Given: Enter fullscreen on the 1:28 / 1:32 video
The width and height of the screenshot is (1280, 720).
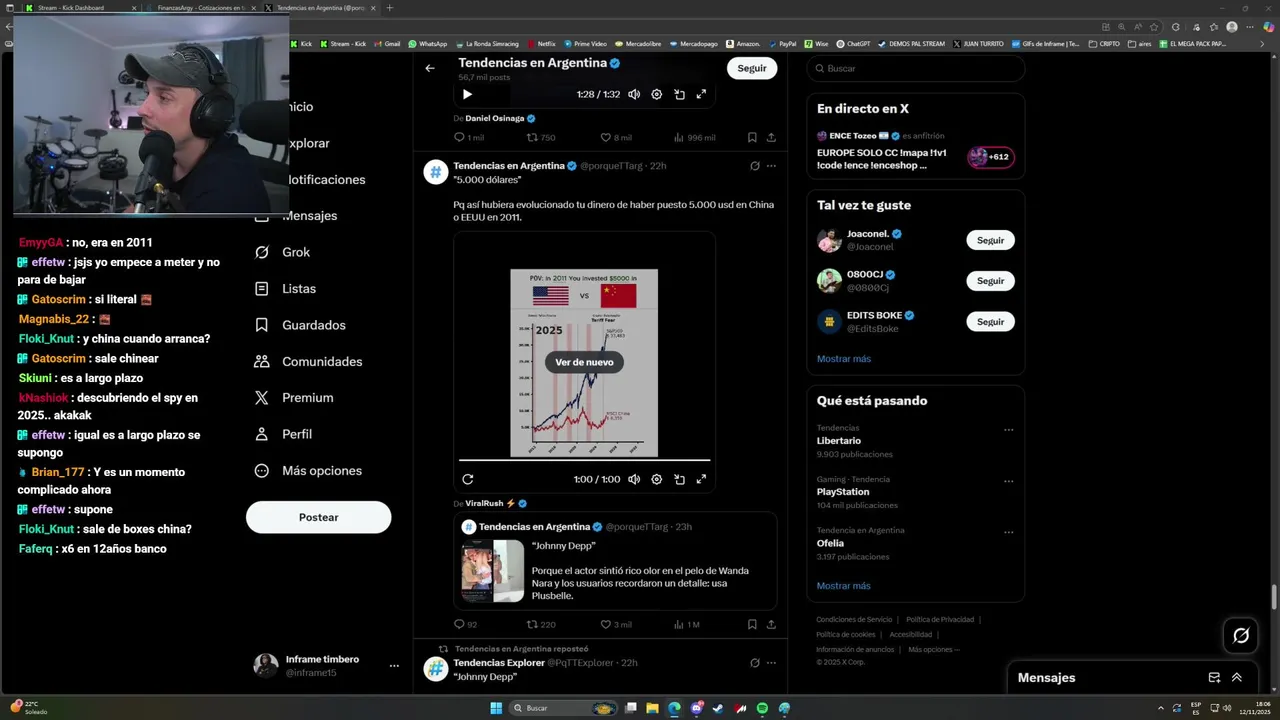Looking at the screenshot, I should coord(701,94).
